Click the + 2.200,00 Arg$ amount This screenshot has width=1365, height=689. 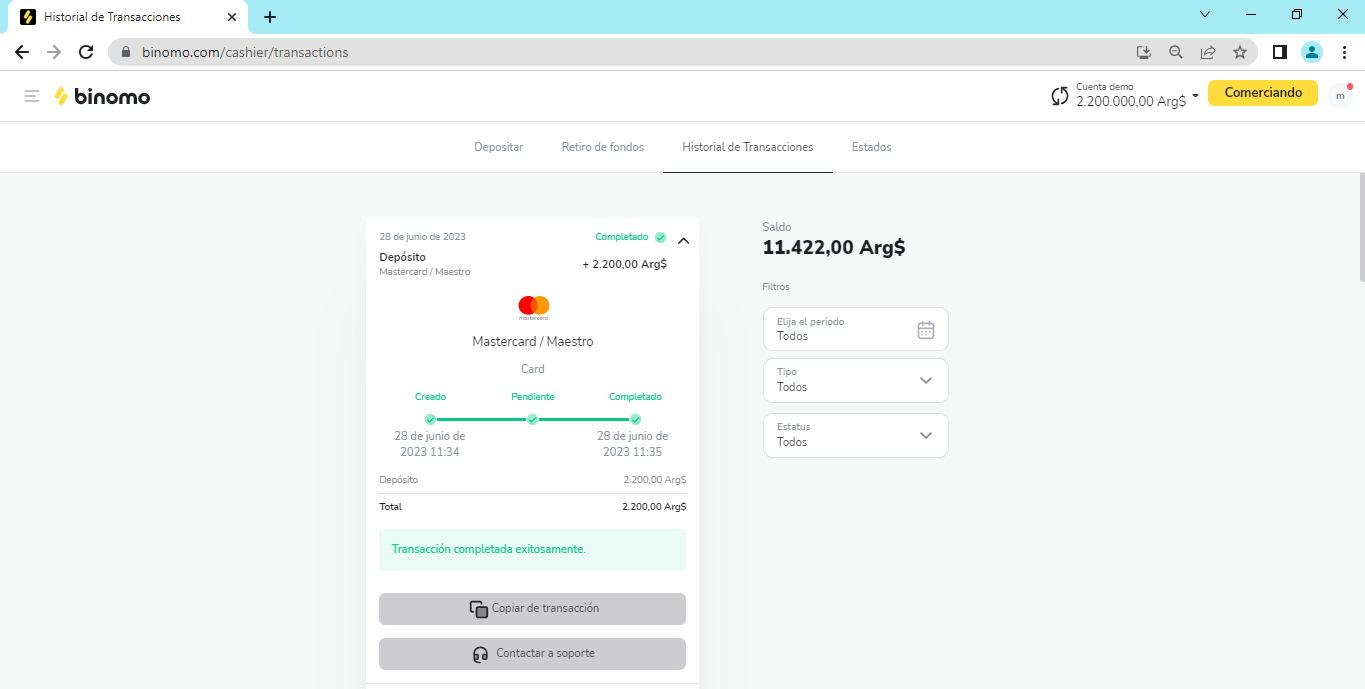click(x=625, y=264)
